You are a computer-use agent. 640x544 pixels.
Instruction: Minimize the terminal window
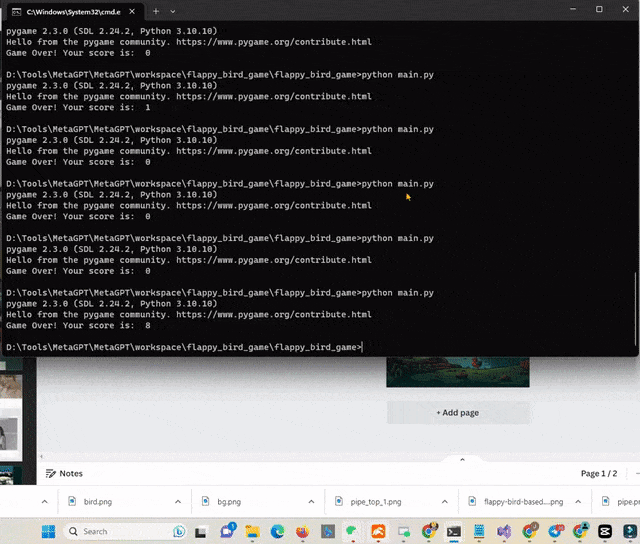tap(573, 9)
